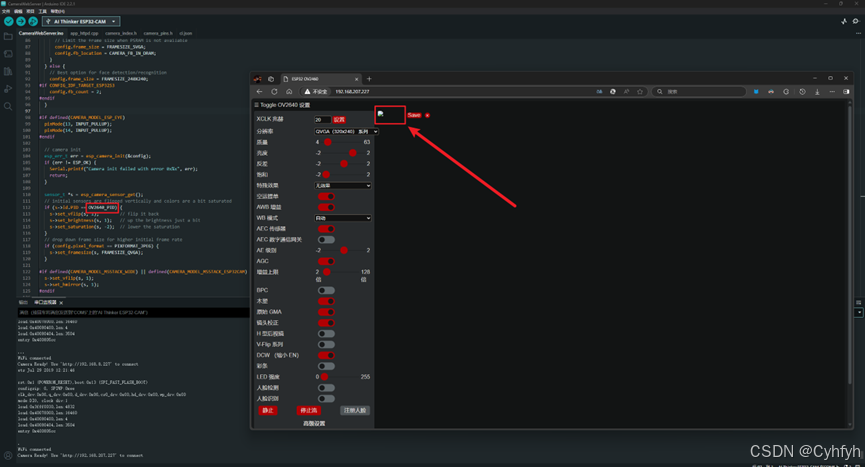
Task: Open the Serial Monitor icon in Arduino toolbar
Action: (x=856, y=22)
